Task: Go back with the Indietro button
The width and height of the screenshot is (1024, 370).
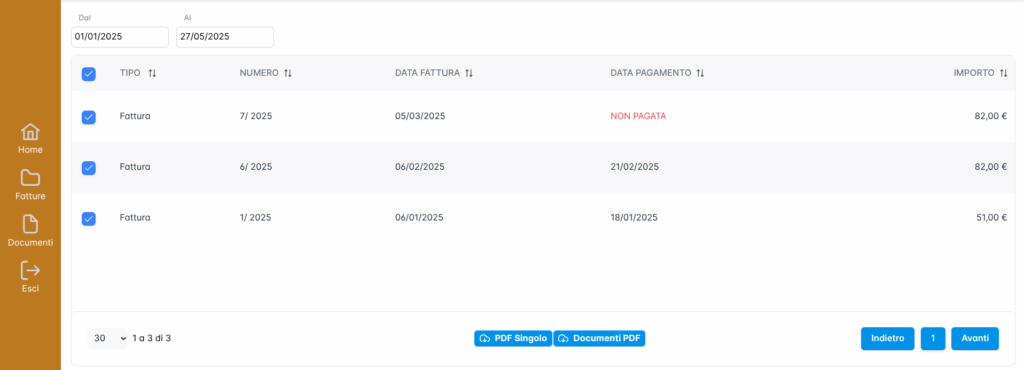Action: 888,339
